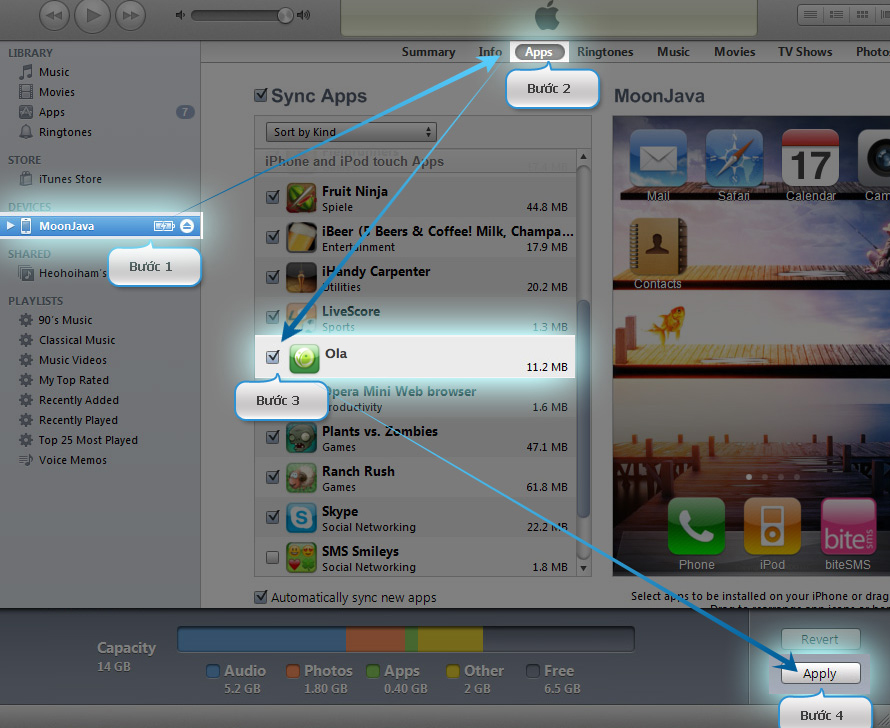Click the Ola app icon in list
The height and width of the screenshot is (728, 890).
(304, 358)
